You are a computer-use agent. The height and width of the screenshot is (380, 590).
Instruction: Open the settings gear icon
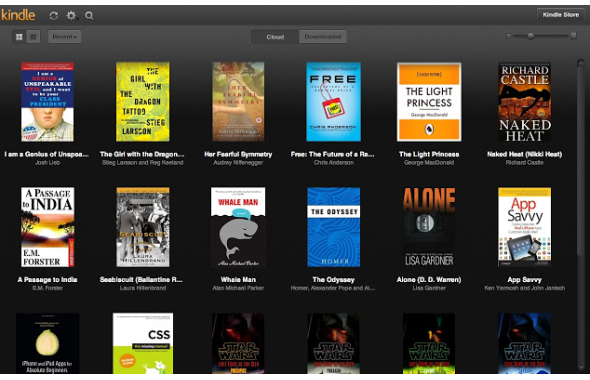click(x=71, y=15)
